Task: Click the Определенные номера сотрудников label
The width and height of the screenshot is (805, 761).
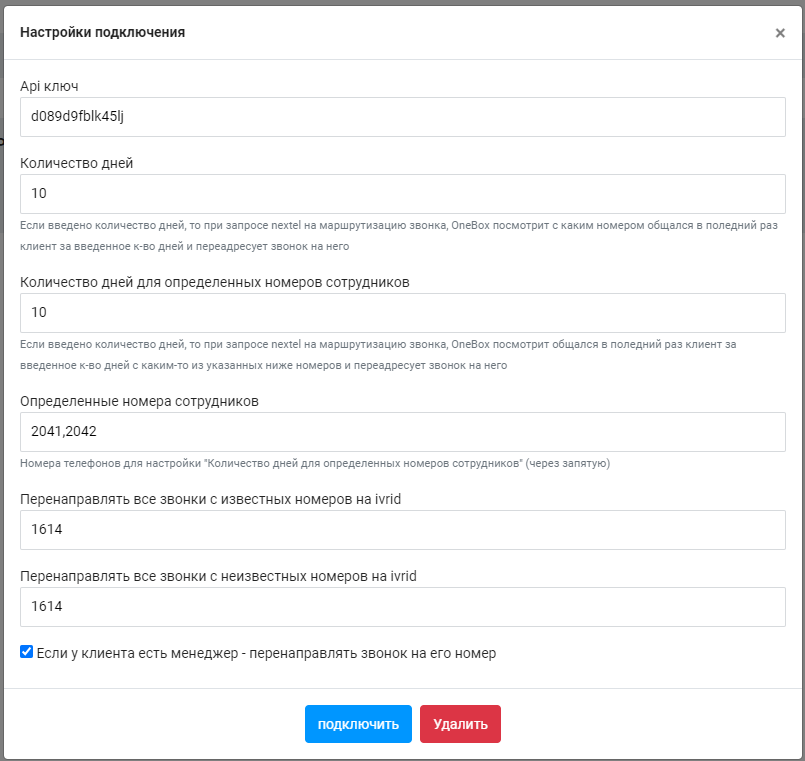Action: [139, 401]
